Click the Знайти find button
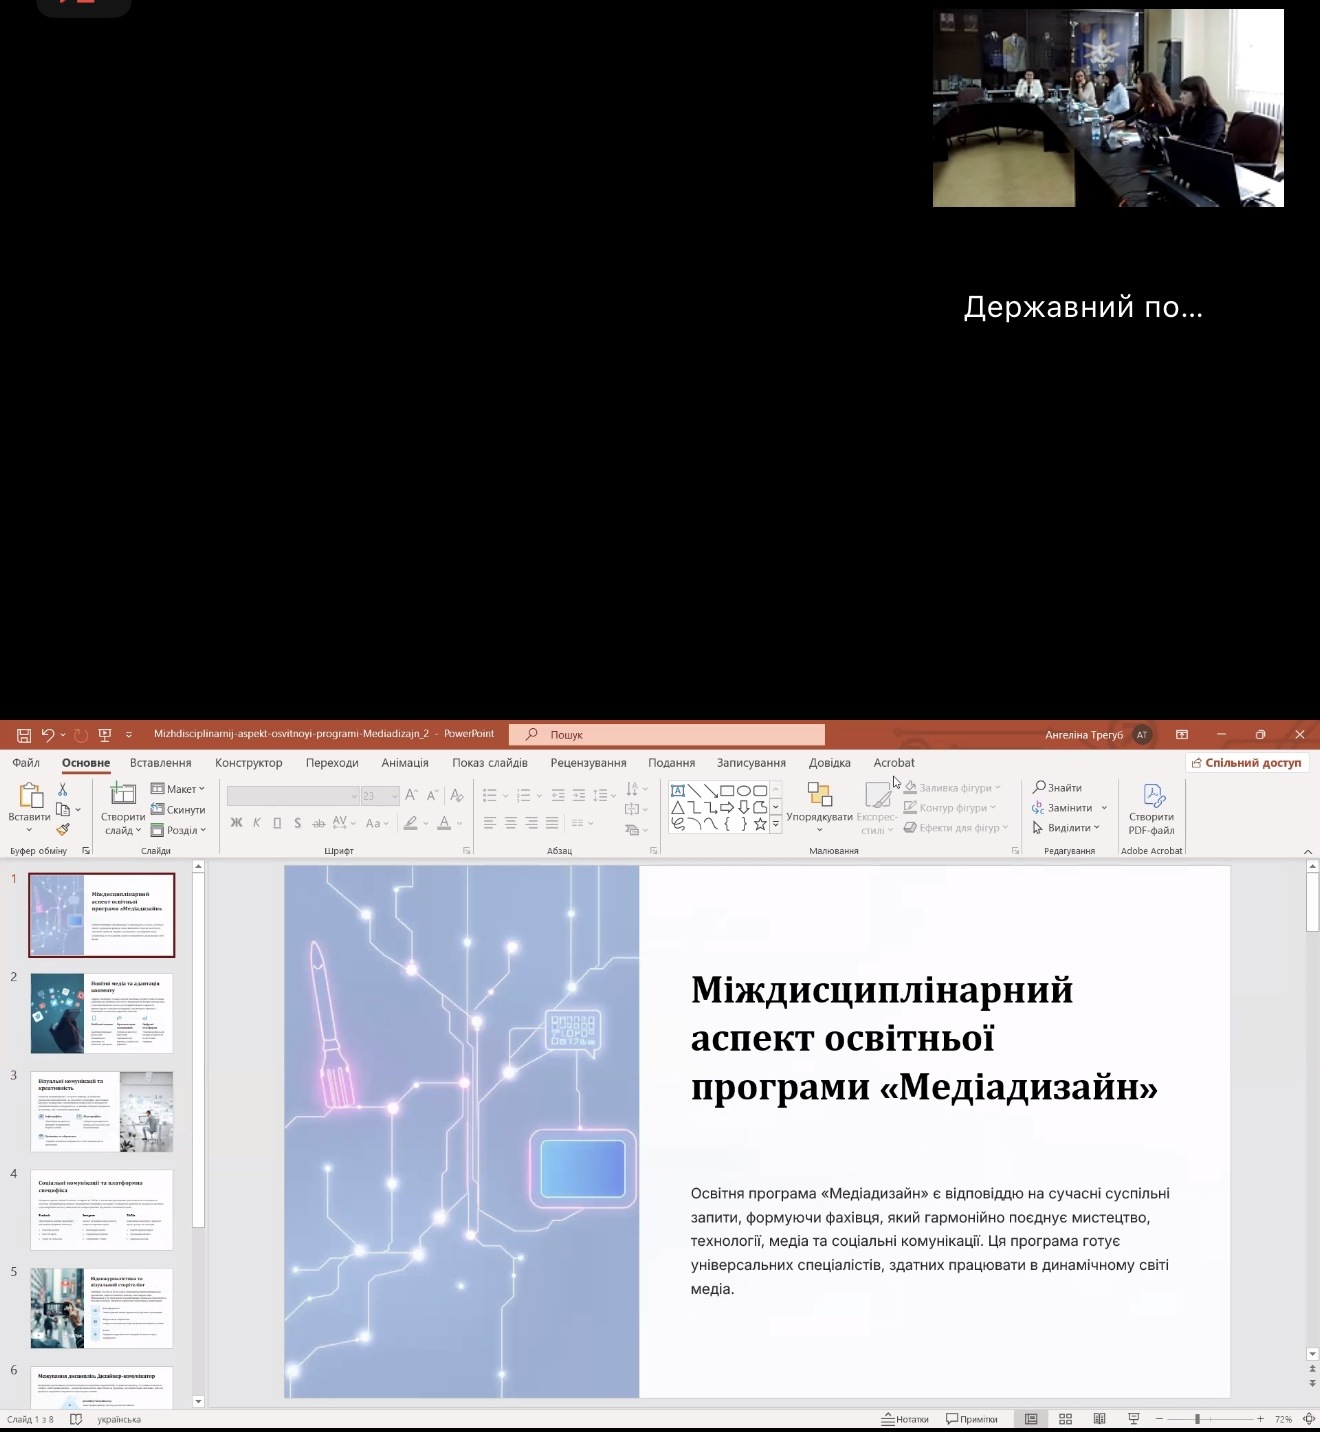 pyautogui.click(x=1057, y=788)
